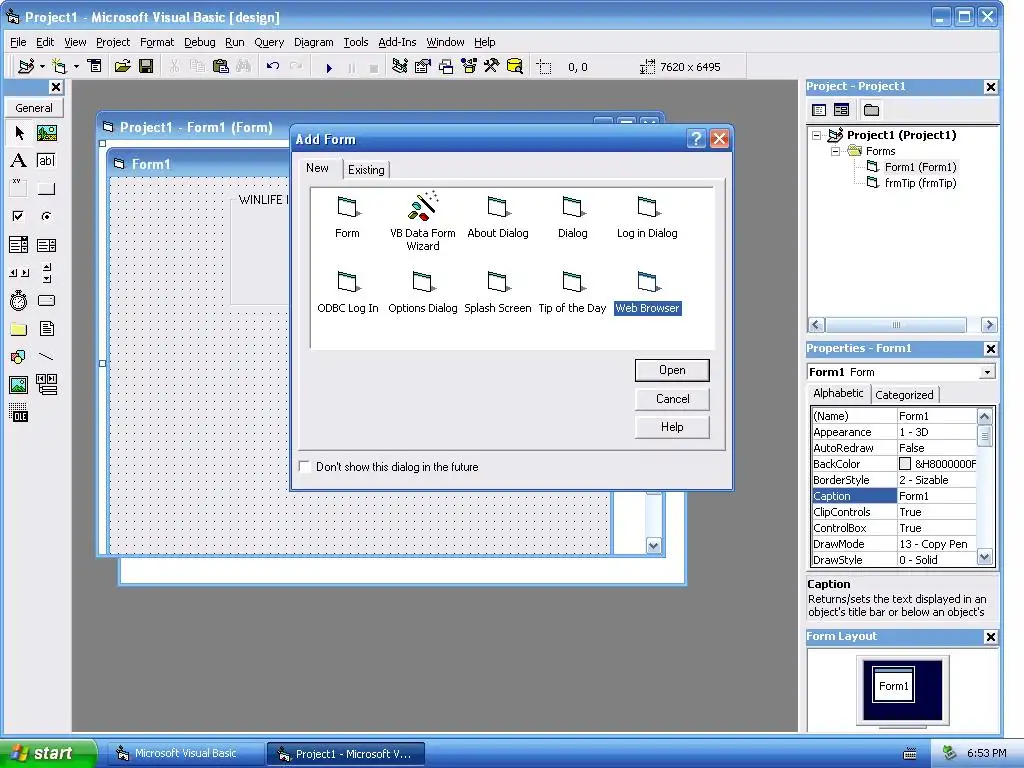Screen dimensions: 1024x768
Task: Click the Open Project toolbar icon
Action: tap(122, 67)
